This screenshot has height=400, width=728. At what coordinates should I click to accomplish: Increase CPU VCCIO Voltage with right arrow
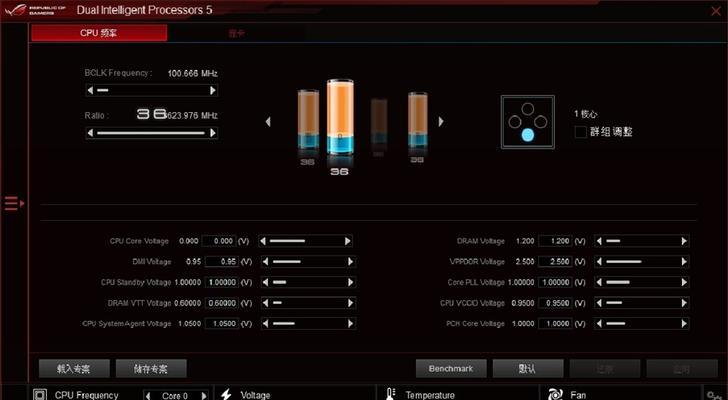684,303
